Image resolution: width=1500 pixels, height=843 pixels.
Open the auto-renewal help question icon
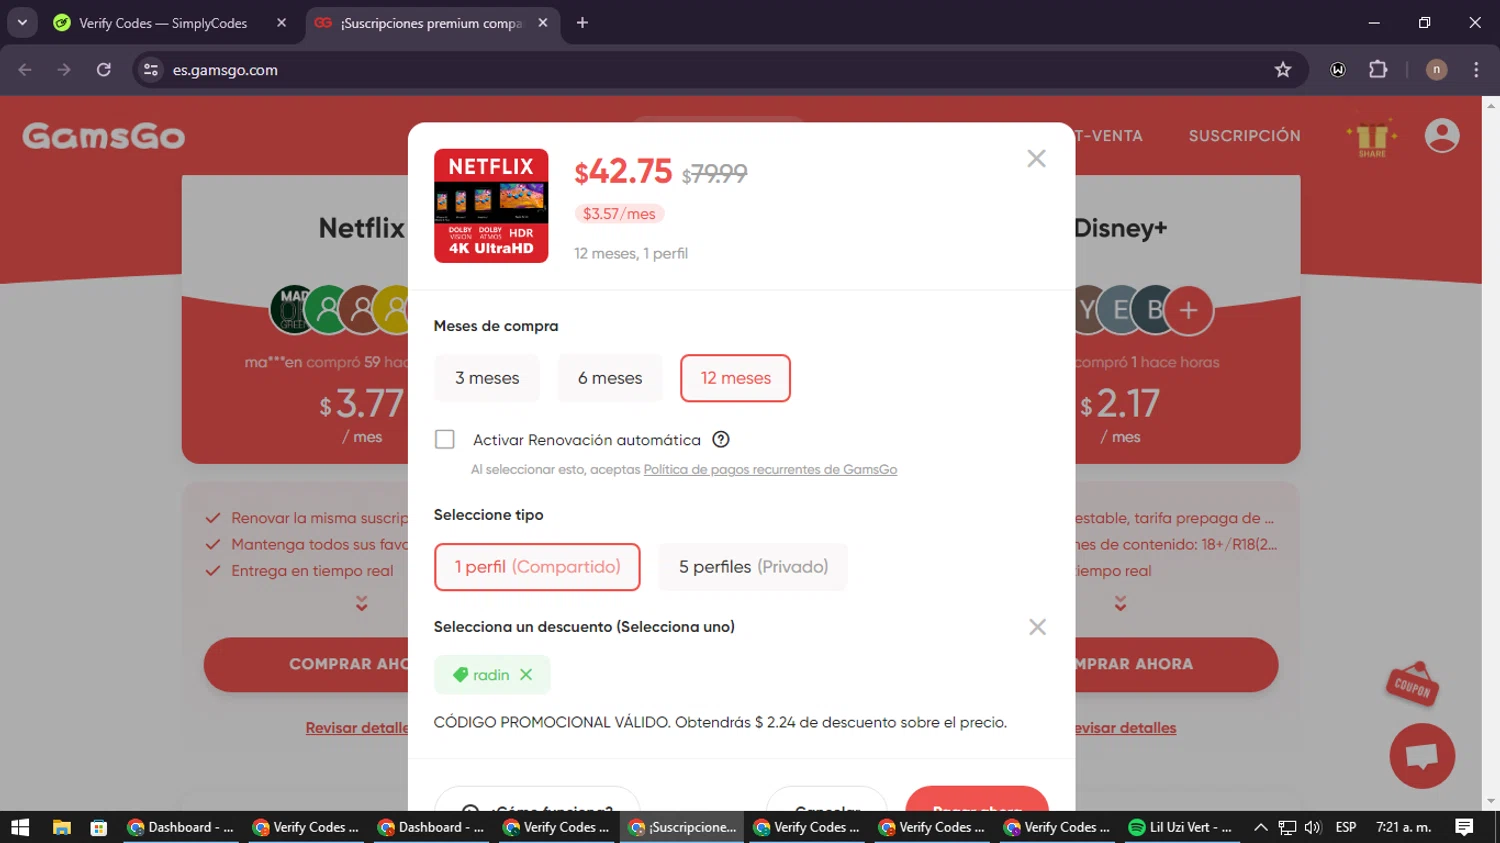click(721, 439)
